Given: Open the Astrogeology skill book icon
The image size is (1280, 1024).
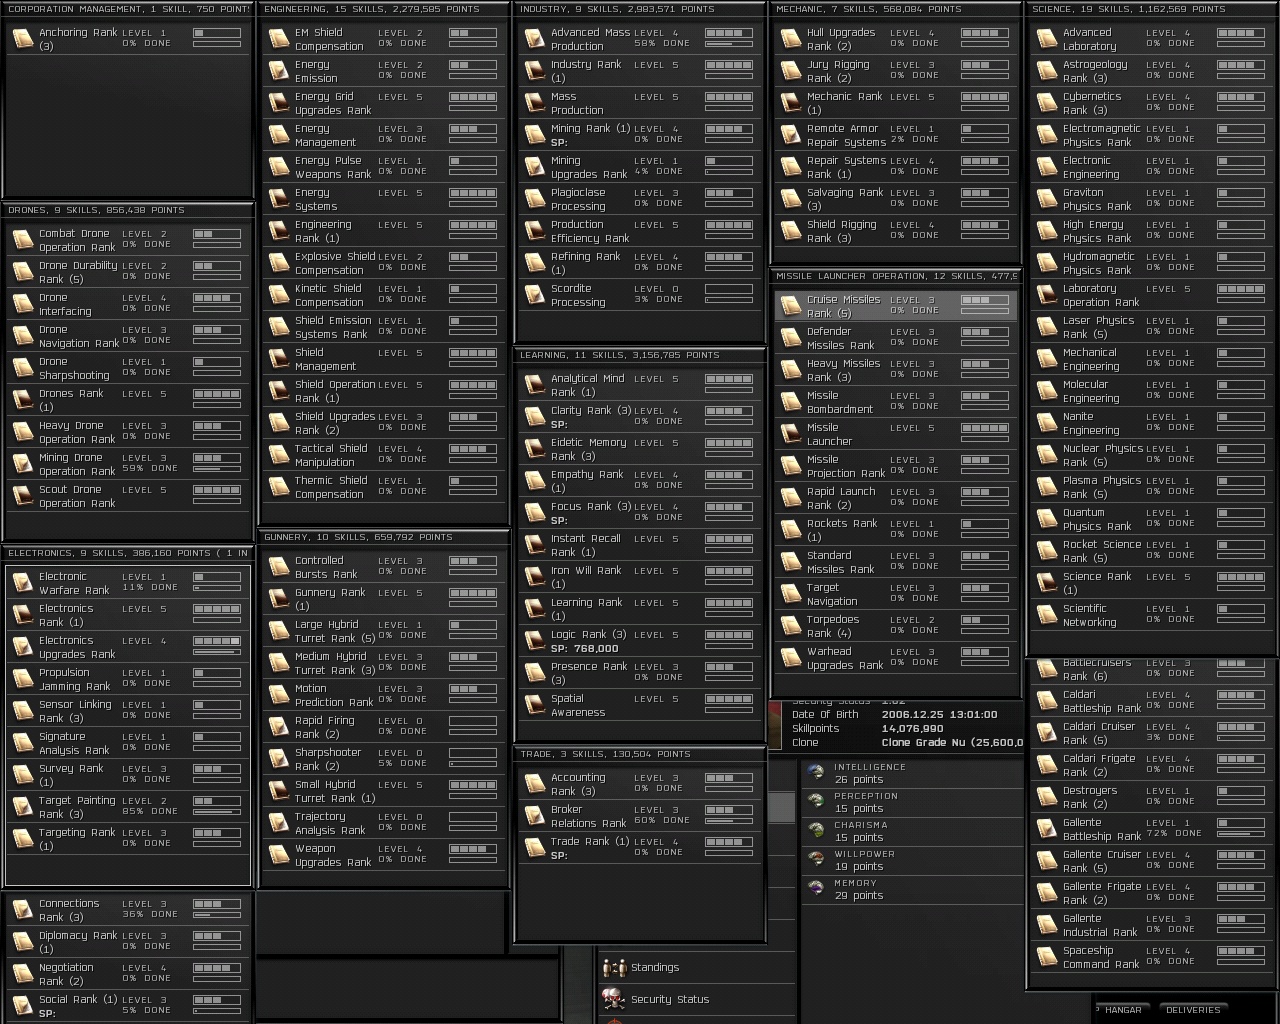Looking at the screenshot, I should (x=1046, y=71).
